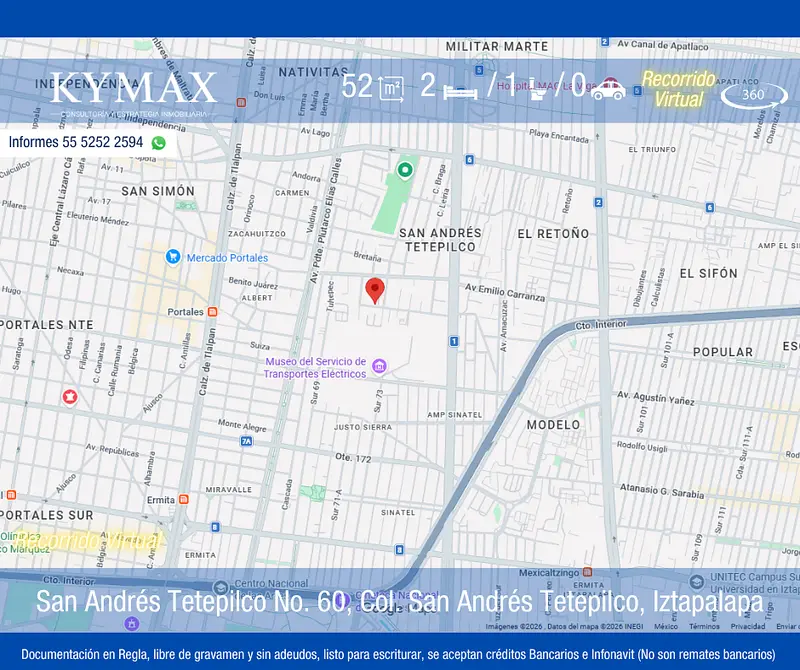
Task: Click the México link in map footer
Action: click(x=666, y=626)
